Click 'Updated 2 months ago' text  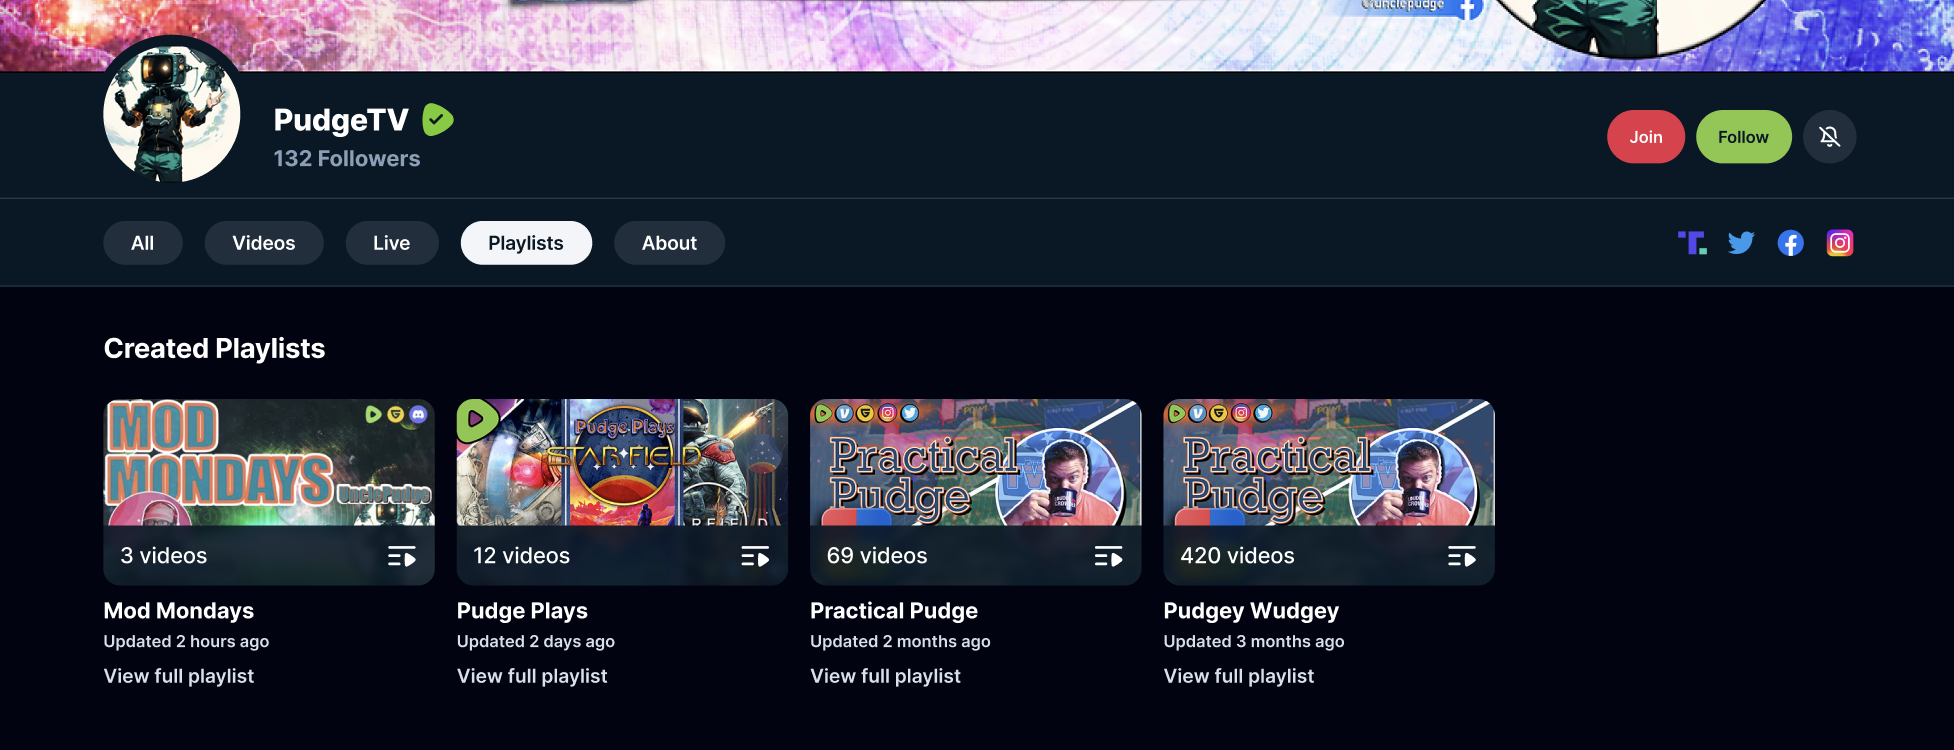pyautogui.click(x=900, y=642)
